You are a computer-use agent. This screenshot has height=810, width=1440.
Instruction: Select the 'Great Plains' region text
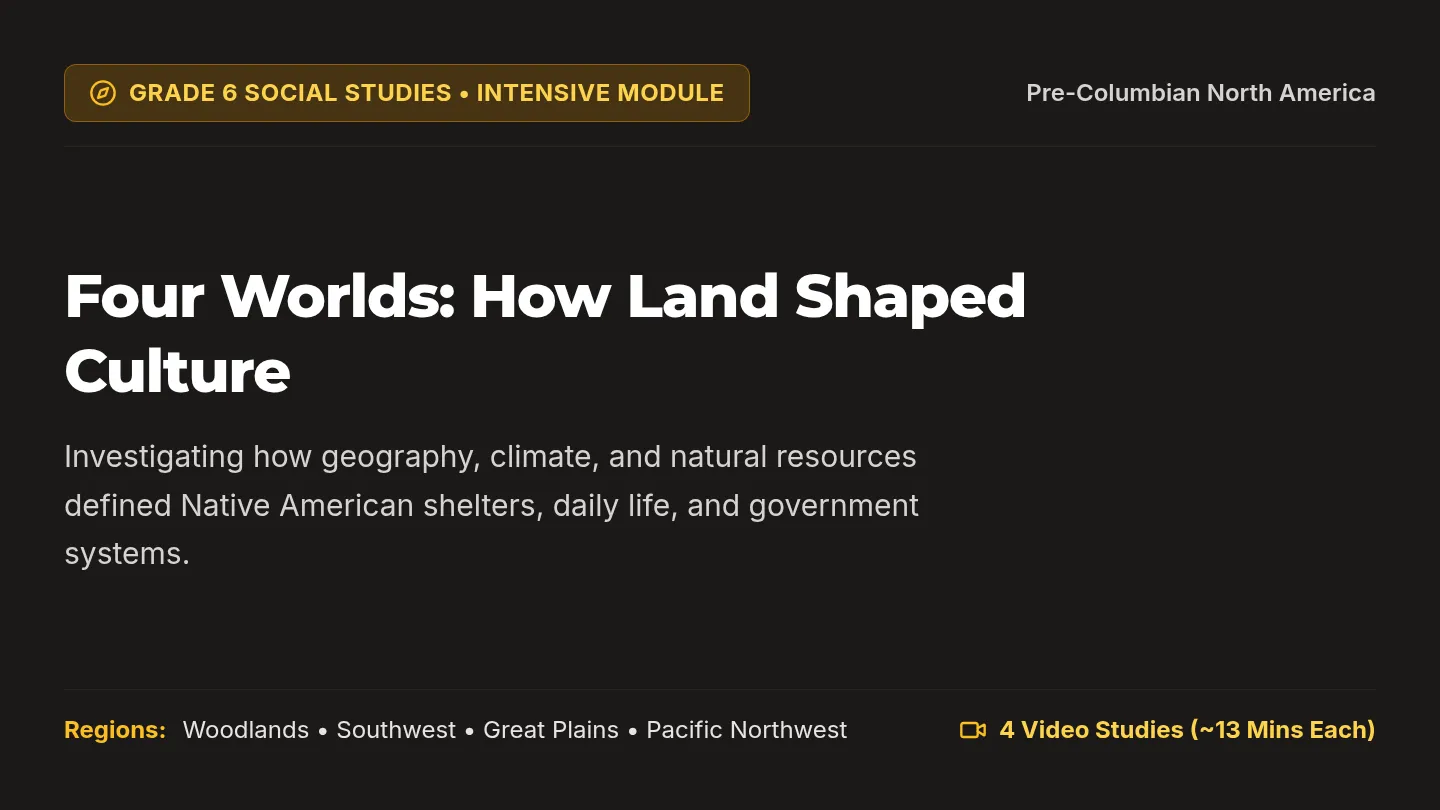551,730
